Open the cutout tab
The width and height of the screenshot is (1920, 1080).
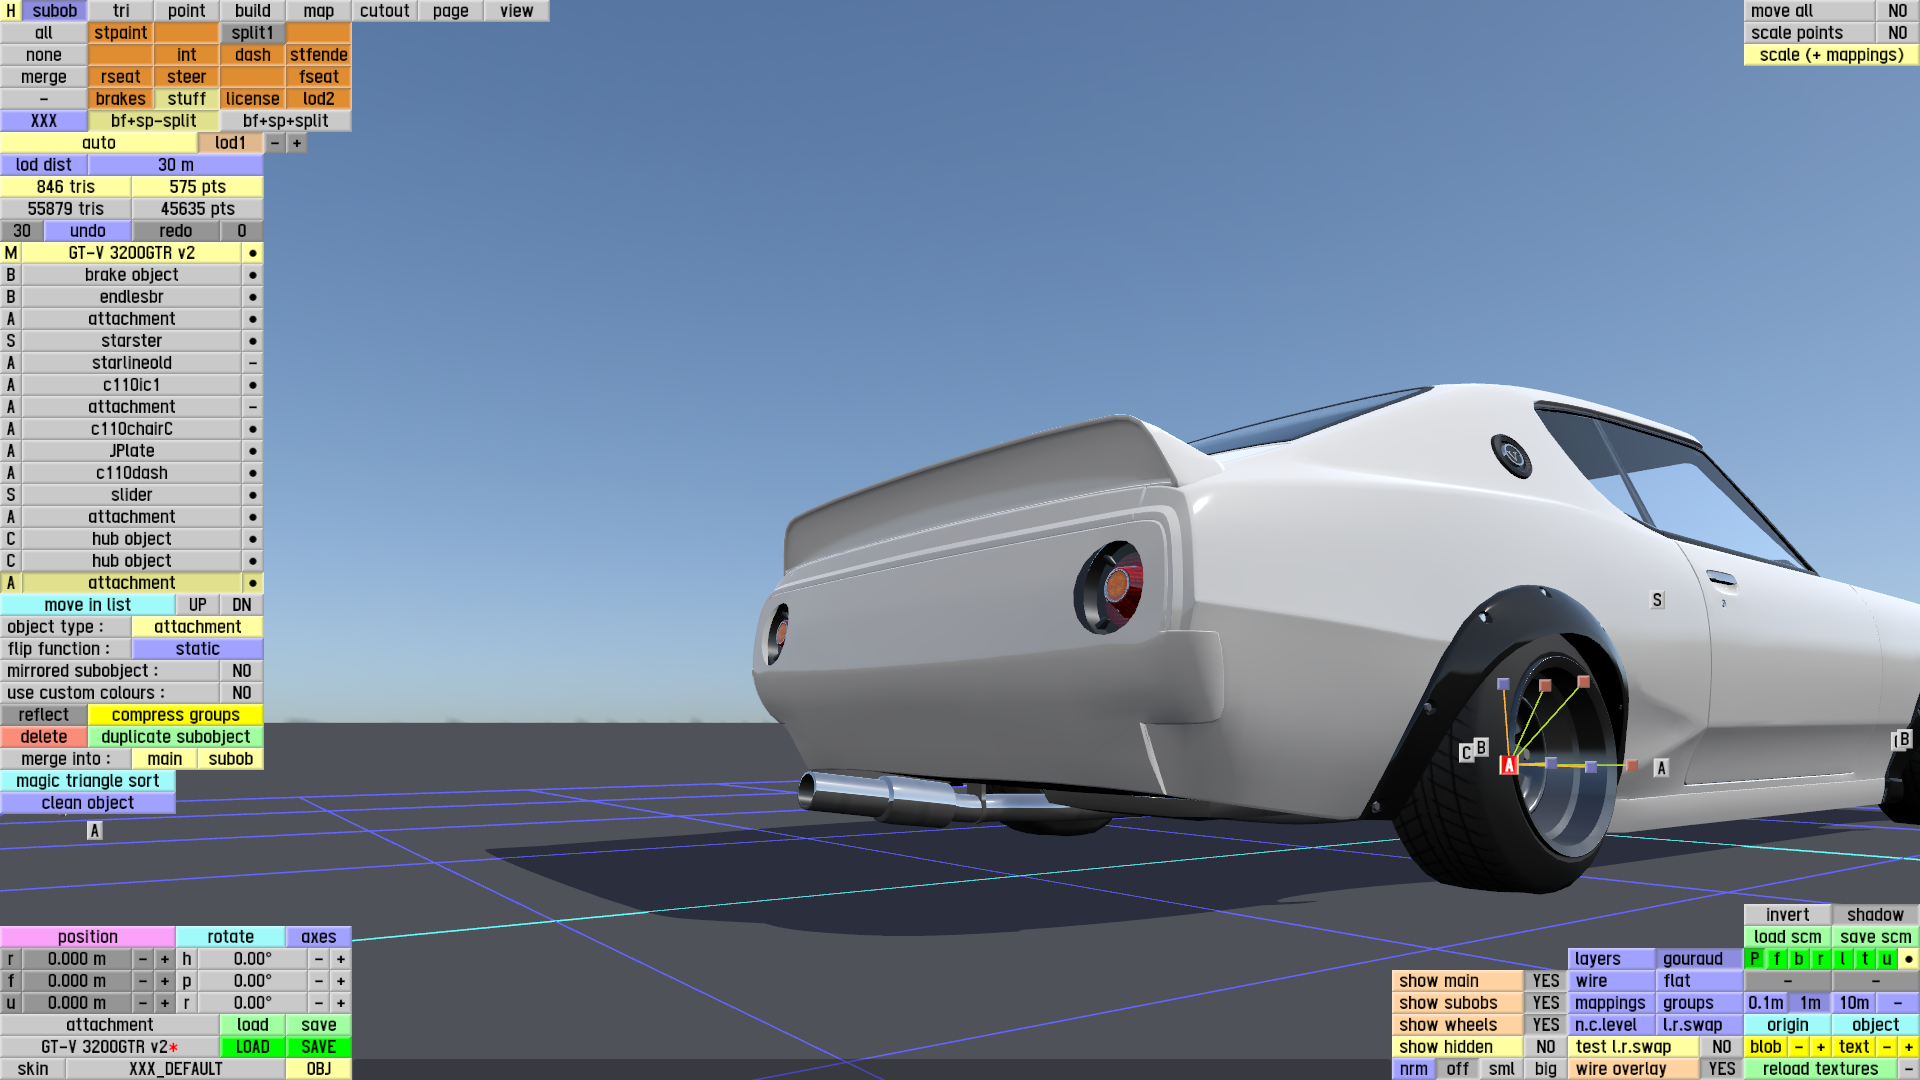click(384, 11)
